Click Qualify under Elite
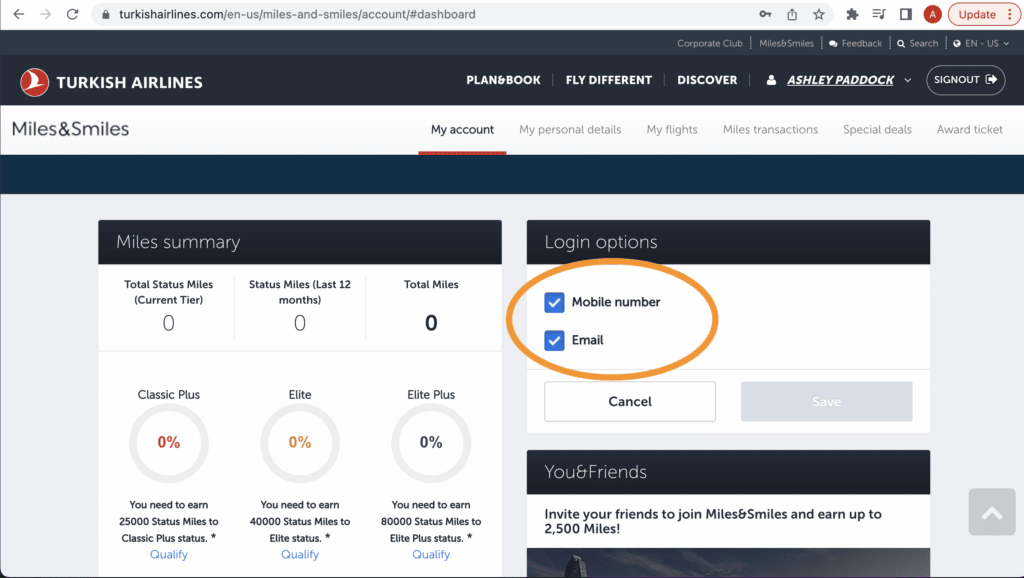Screen dimensions: 1024x578 (x=300, y=554)
